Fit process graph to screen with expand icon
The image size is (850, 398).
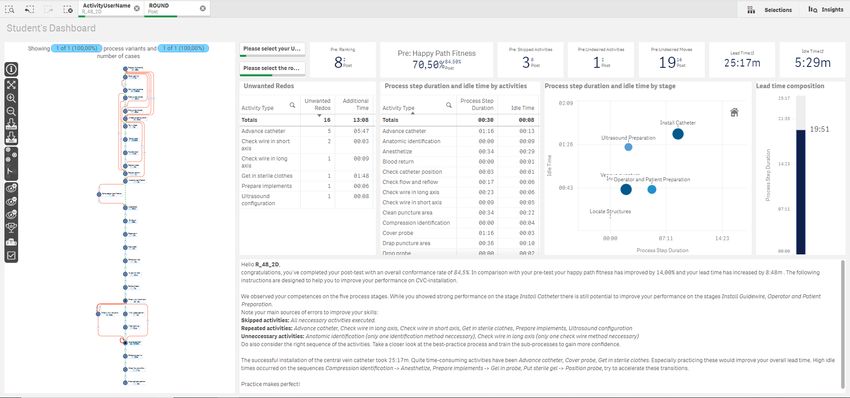pos(11,85)
